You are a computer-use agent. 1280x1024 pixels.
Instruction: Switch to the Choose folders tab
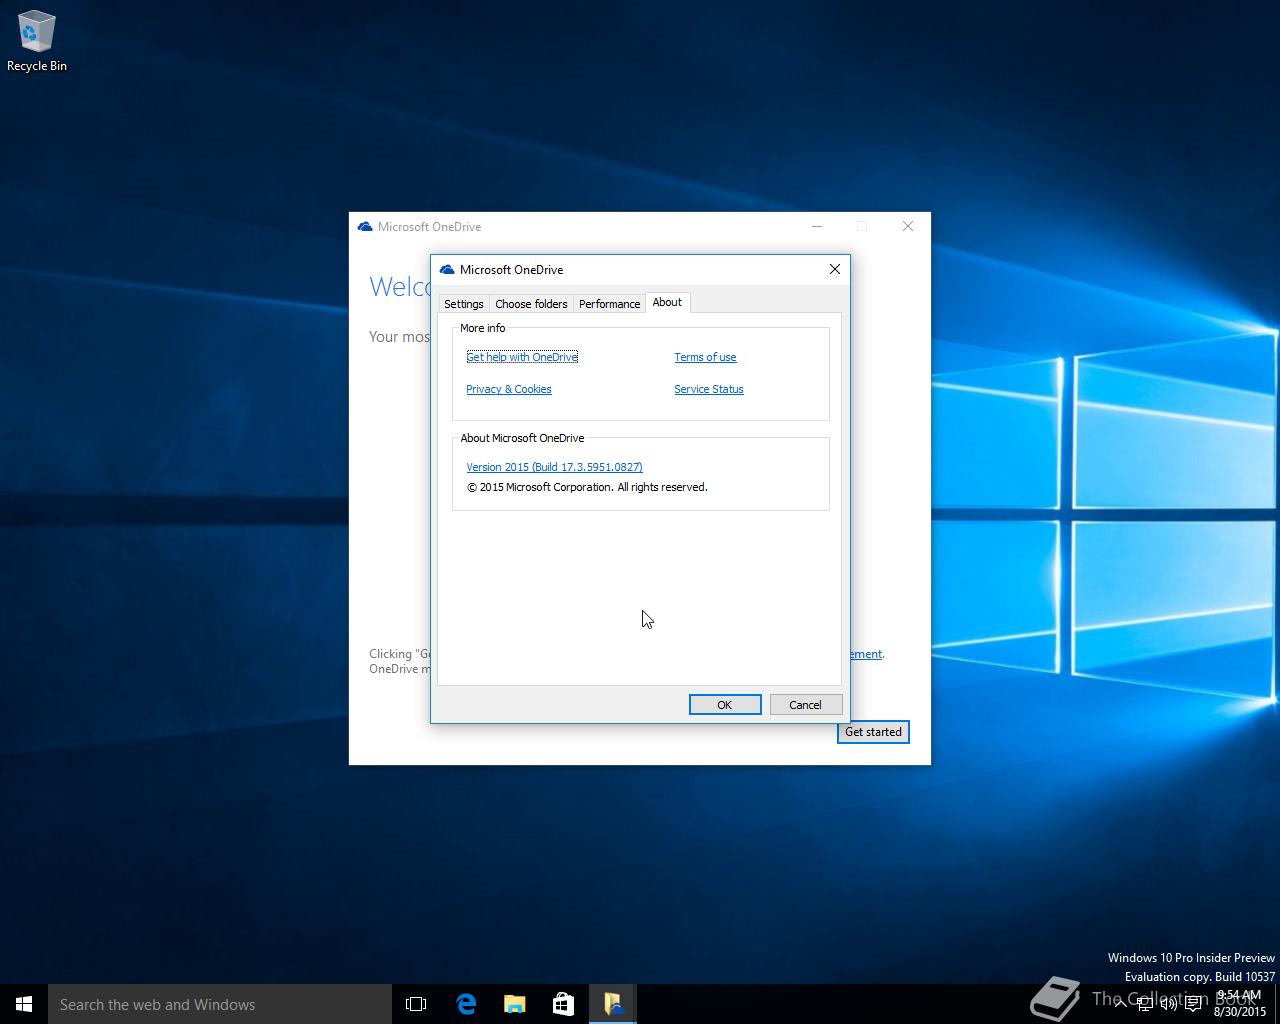point(531,304)
